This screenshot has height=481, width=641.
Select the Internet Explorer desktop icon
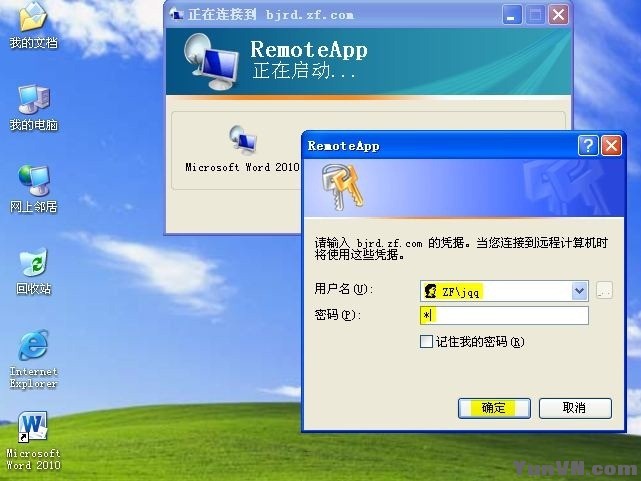pyautogui.click(x=34, y=359)
